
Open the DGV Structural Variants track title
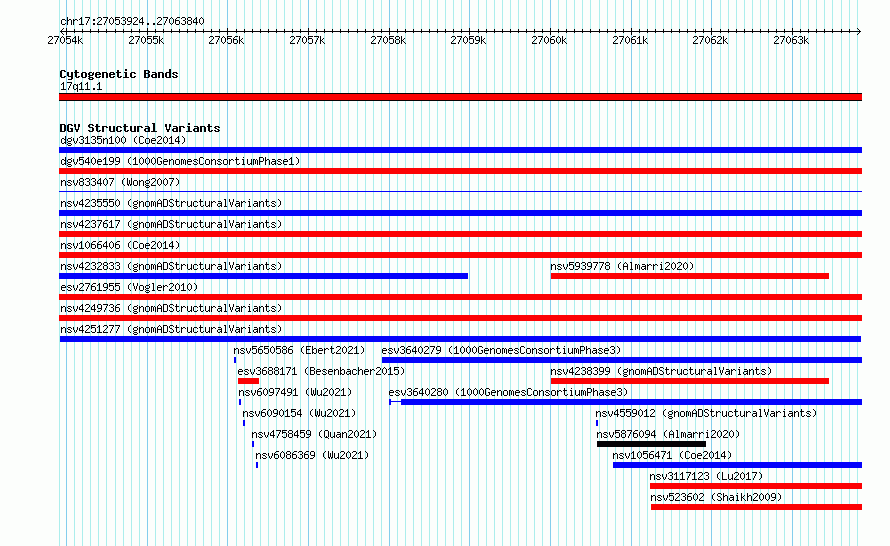(140, 128)
